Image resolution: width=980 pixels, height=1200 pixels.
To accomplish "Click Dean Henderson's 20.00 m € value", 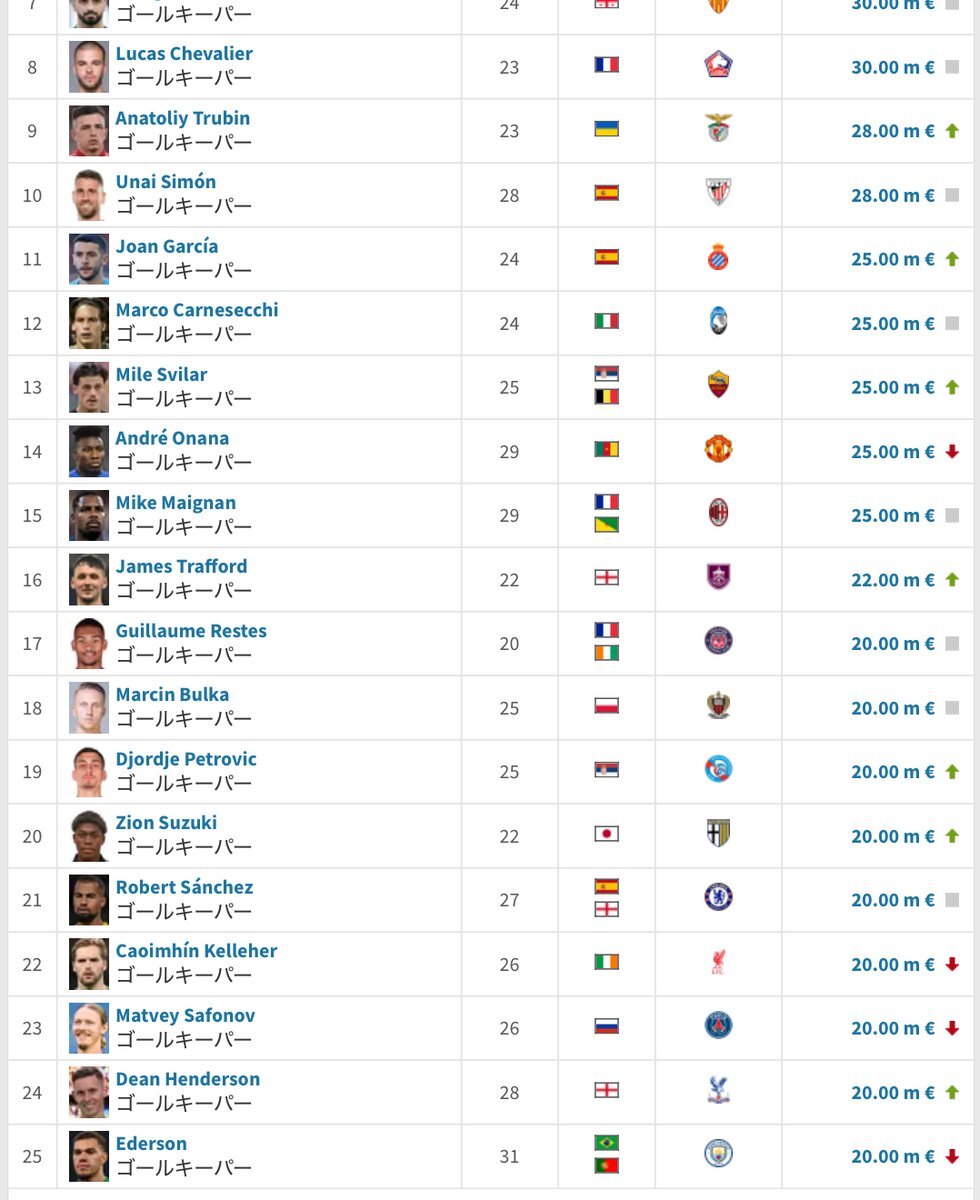I will click(x=892, y=1093).
